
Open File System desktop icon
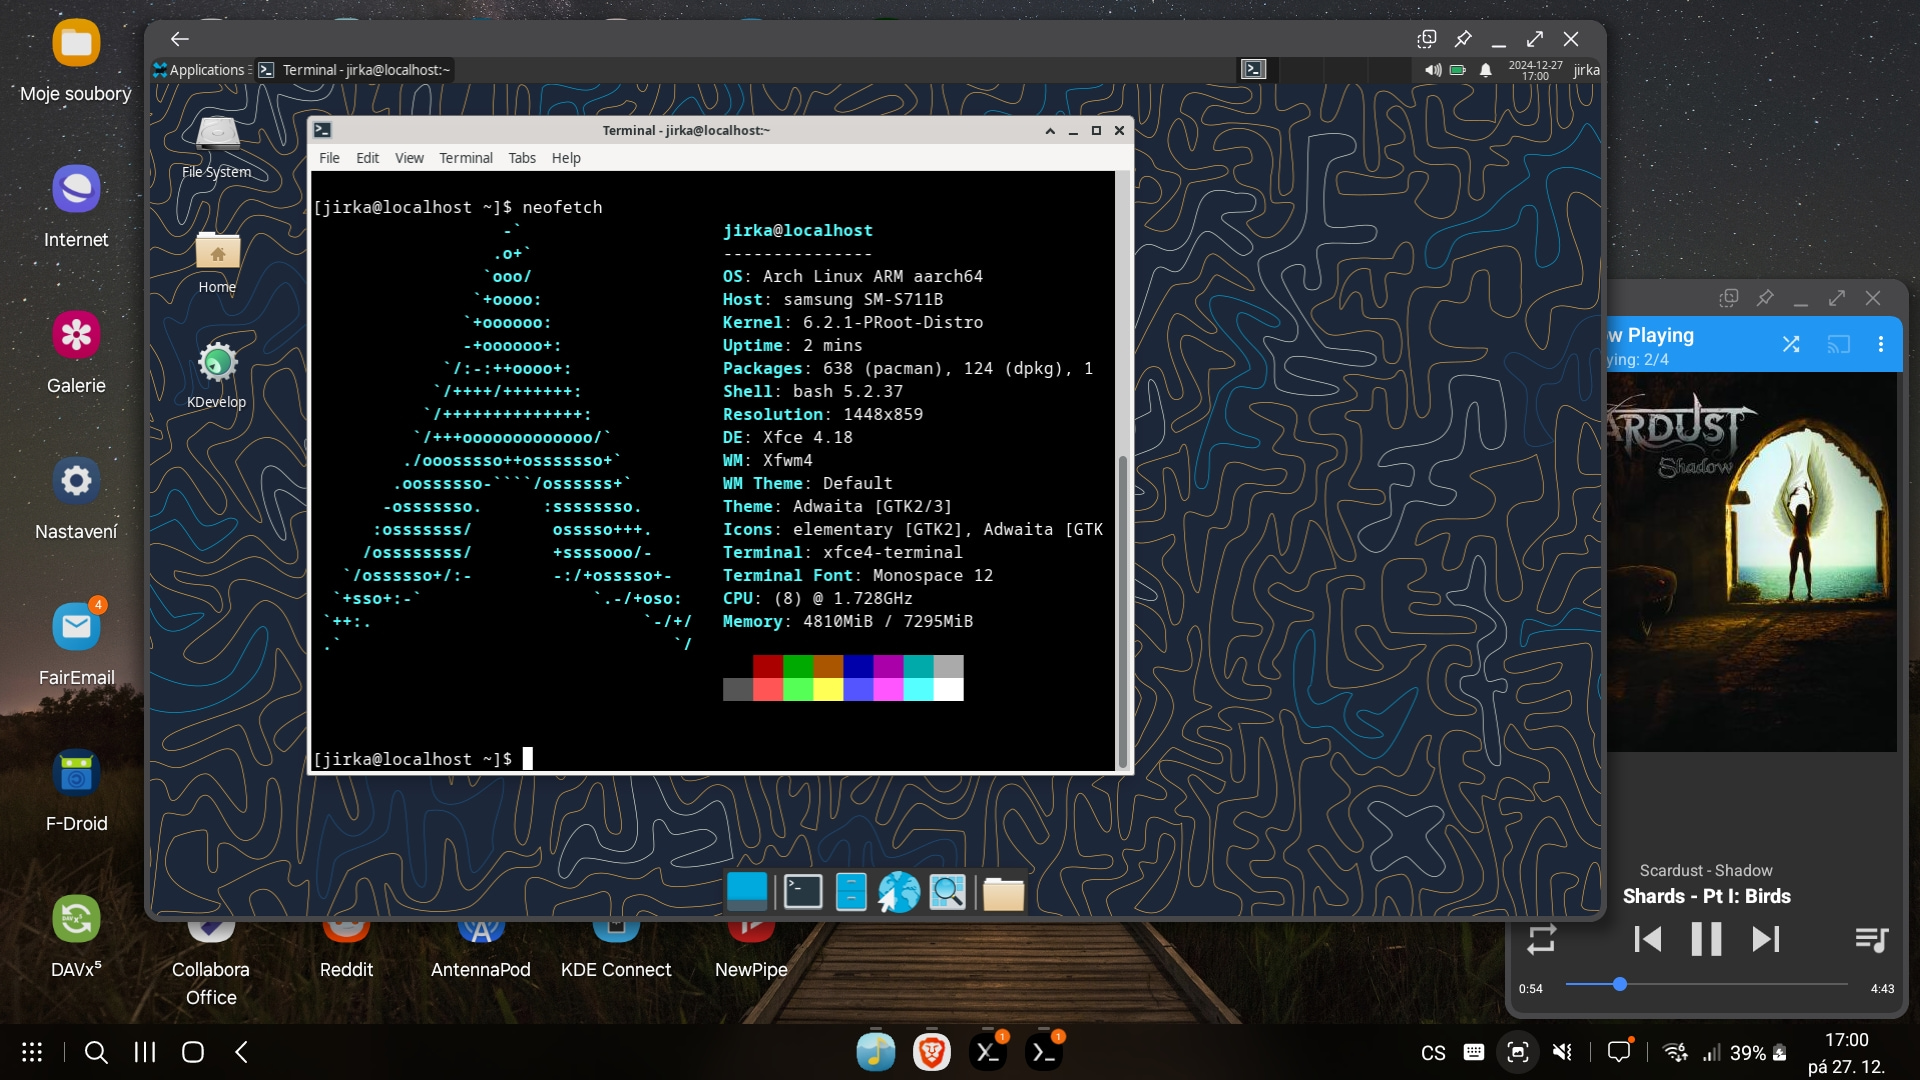[x=217, y=148]
